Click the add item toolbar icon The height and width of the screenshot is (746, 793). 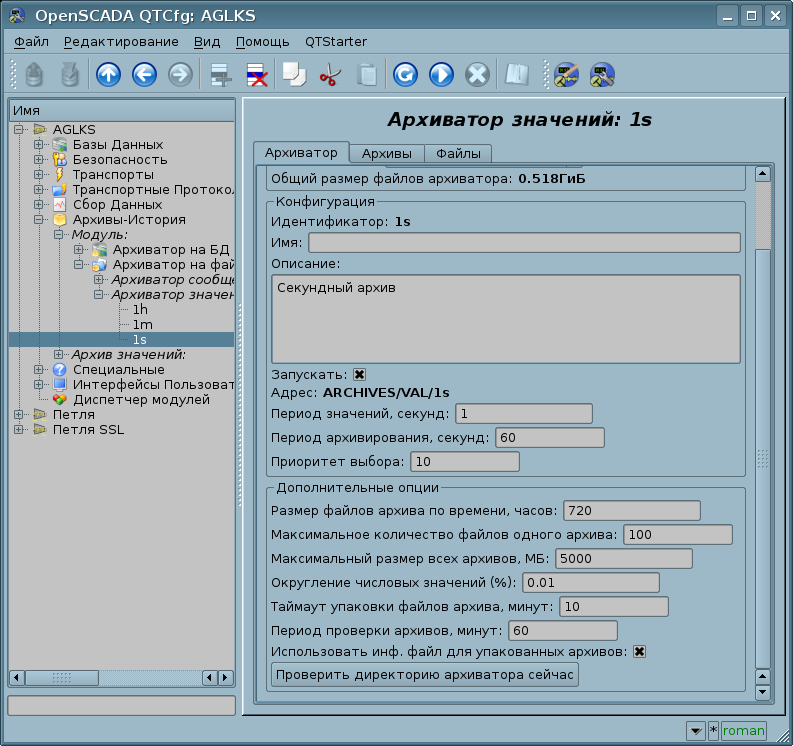pyautogui.click(x=220, y=74)
